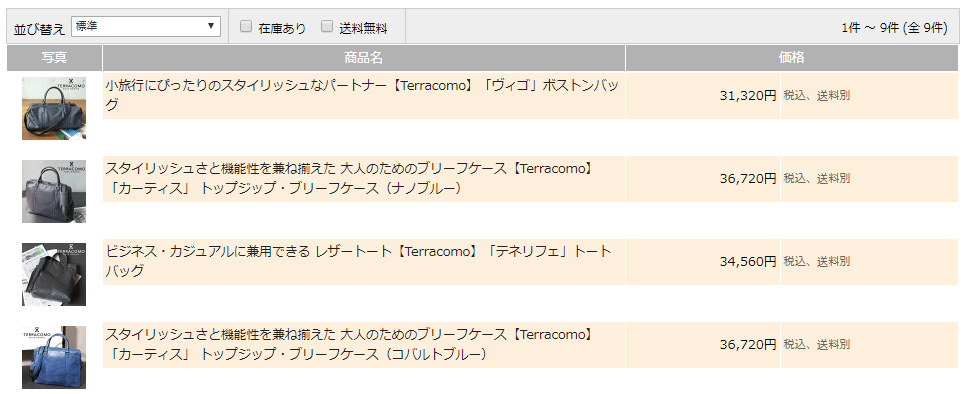Click the 1件 ～ 9件 result count
The height and width of the screenshot is (394, 966).
[894, 28]
